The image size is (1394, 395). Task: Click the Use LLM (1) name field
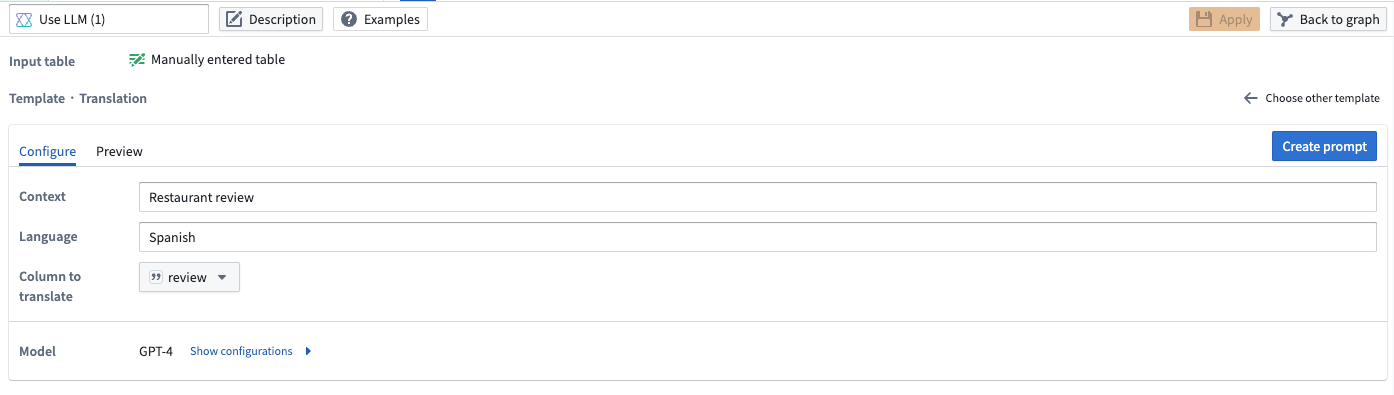[109, 19]
